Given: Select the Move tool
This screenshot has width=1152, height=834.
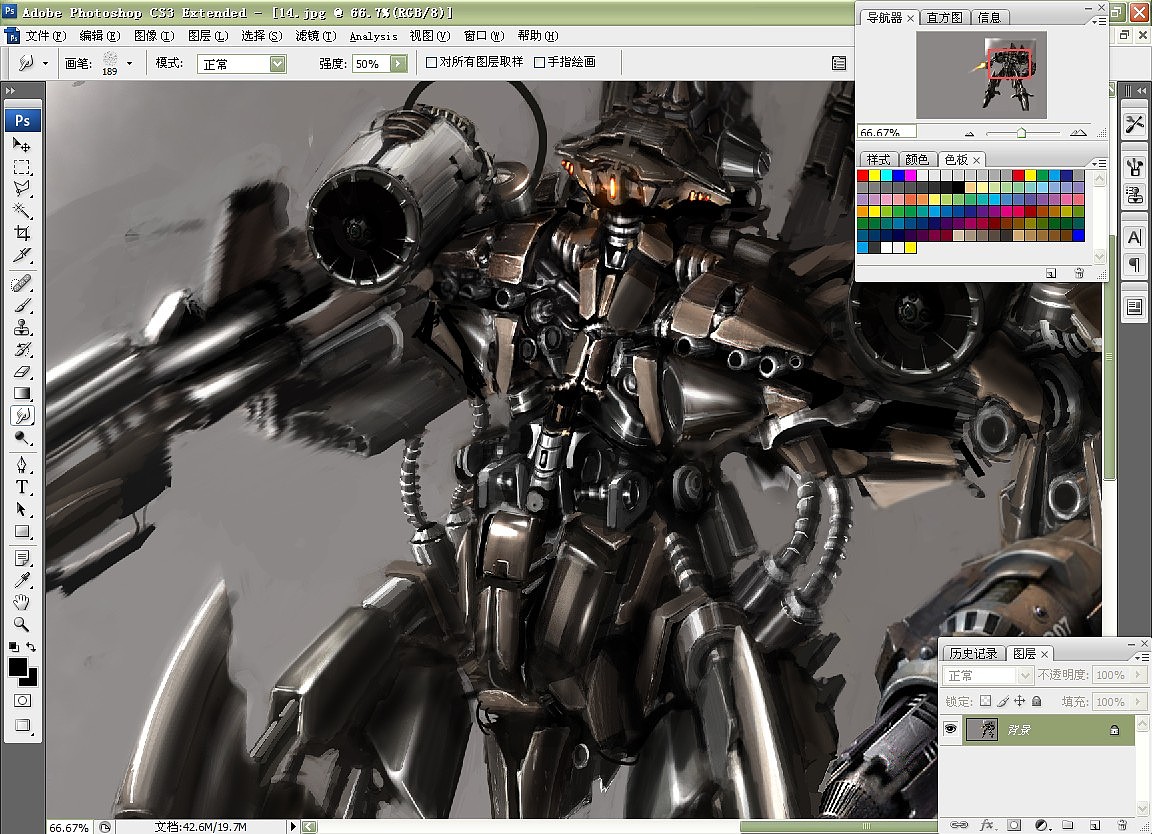Looking at the screenshot, I should [x=21, y=145].
